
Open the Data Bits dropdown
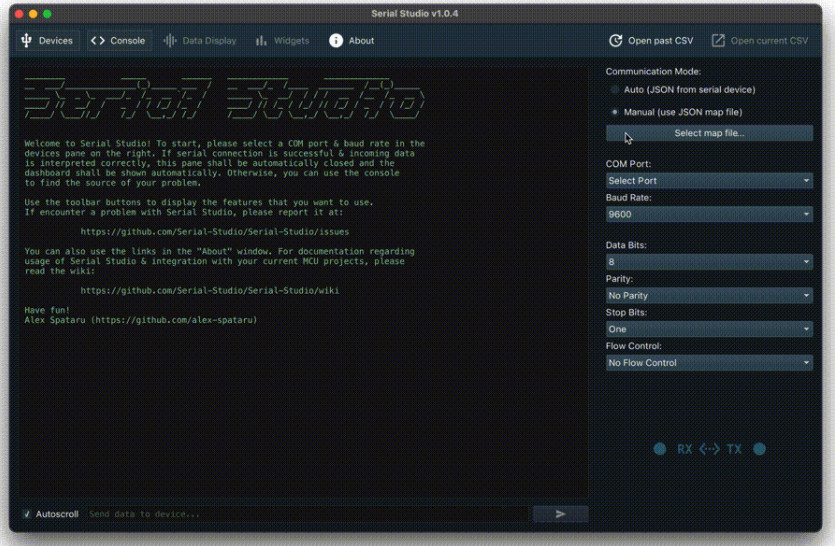coord(709,262)
